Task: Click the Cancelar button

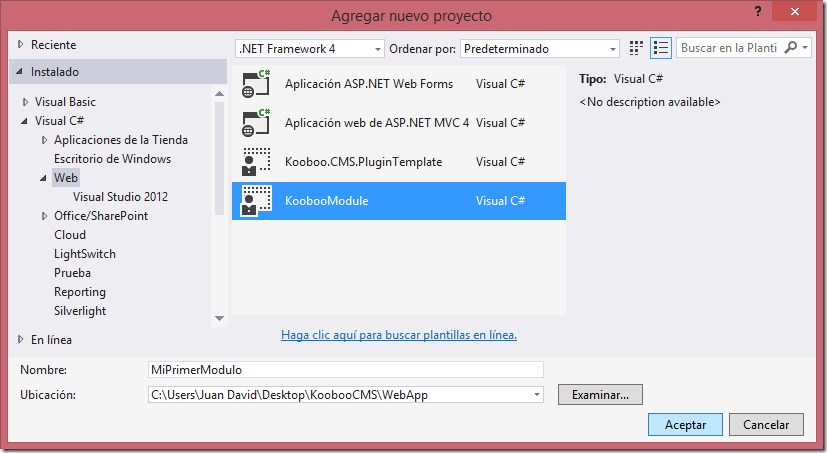Action: (766, 425)
